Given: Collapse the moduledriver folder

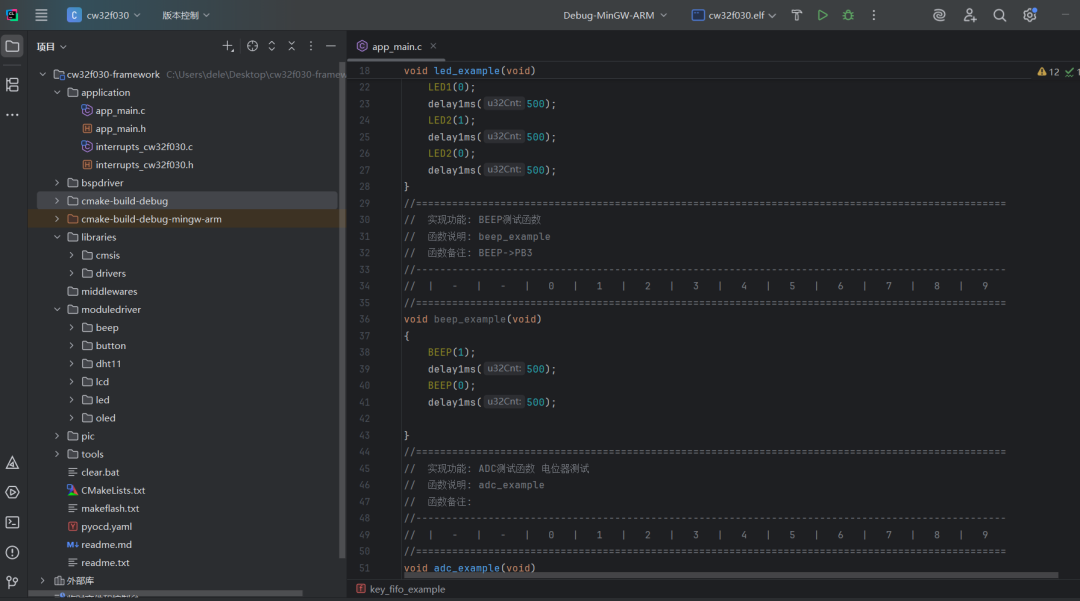Looking at the screenshot, I should 57,308.
